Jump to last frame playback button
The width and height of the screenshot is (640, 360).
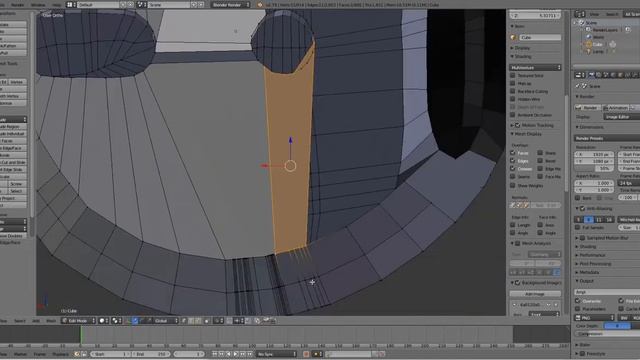tap(250, 354)
